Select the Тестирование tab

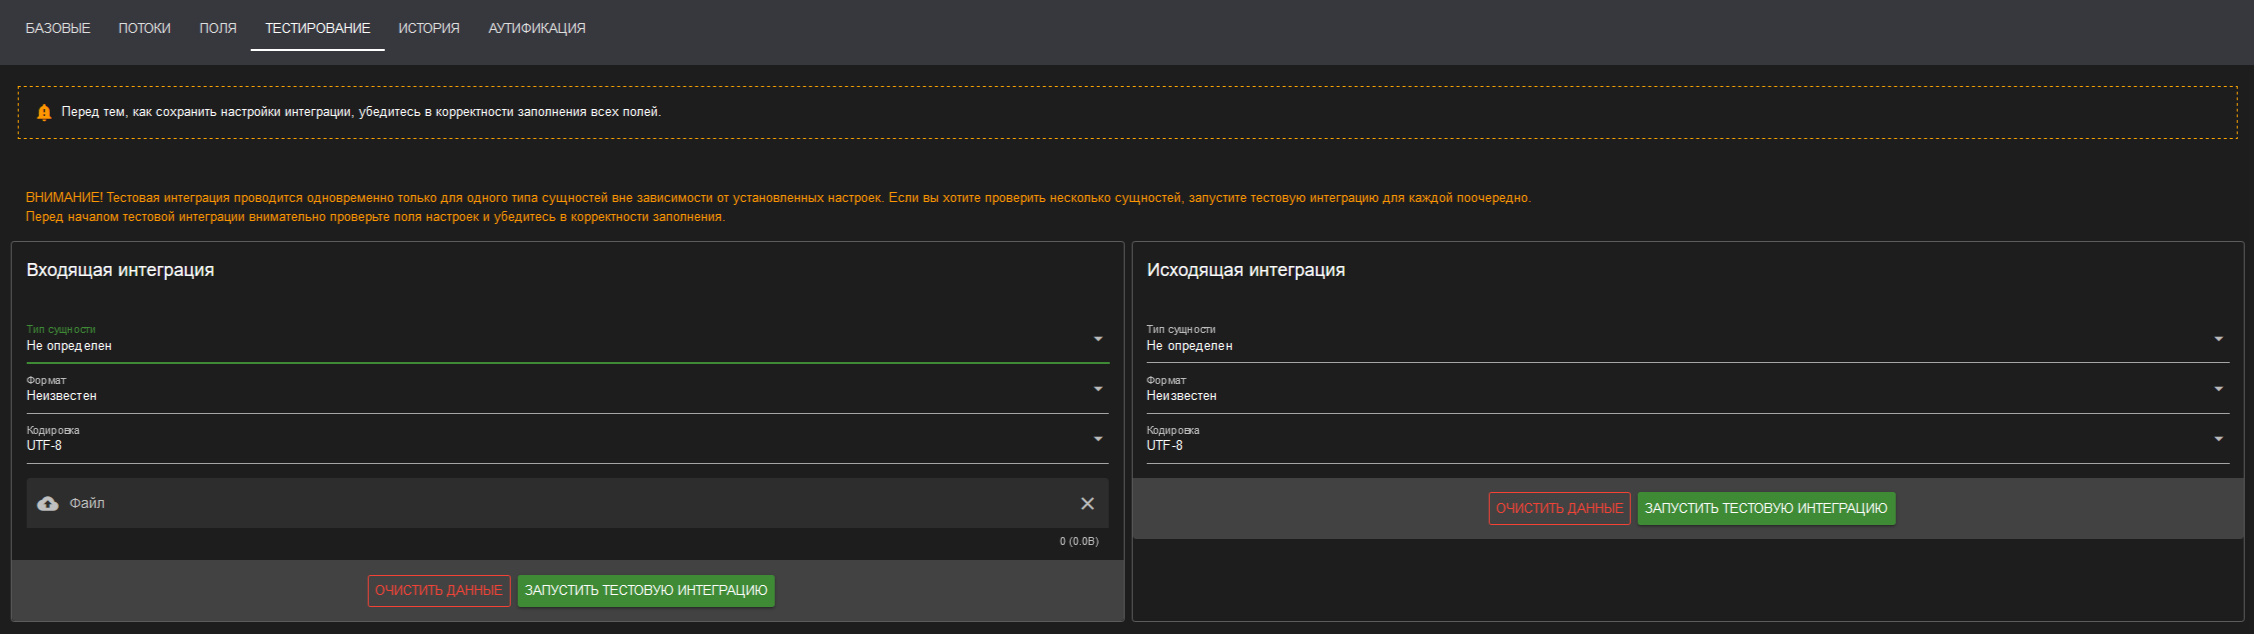(318, 28)
